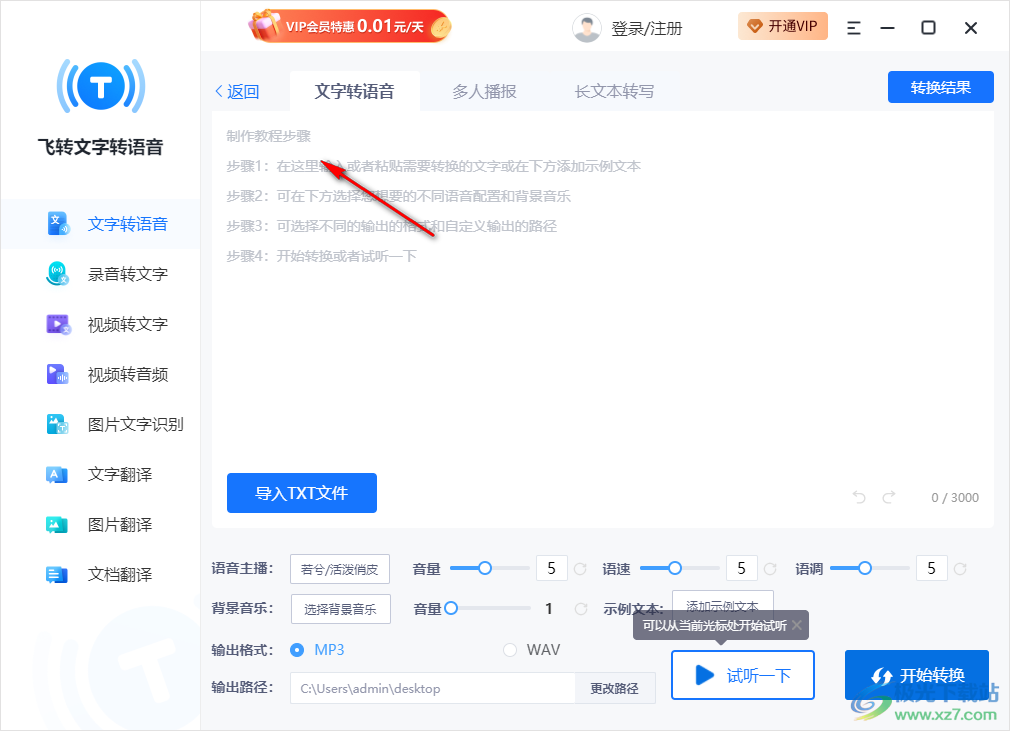The height and width of the screenshot is (731, 1010).
Task: Reset the 语调 value with refresh icon
Action: (x=960, y=569)
